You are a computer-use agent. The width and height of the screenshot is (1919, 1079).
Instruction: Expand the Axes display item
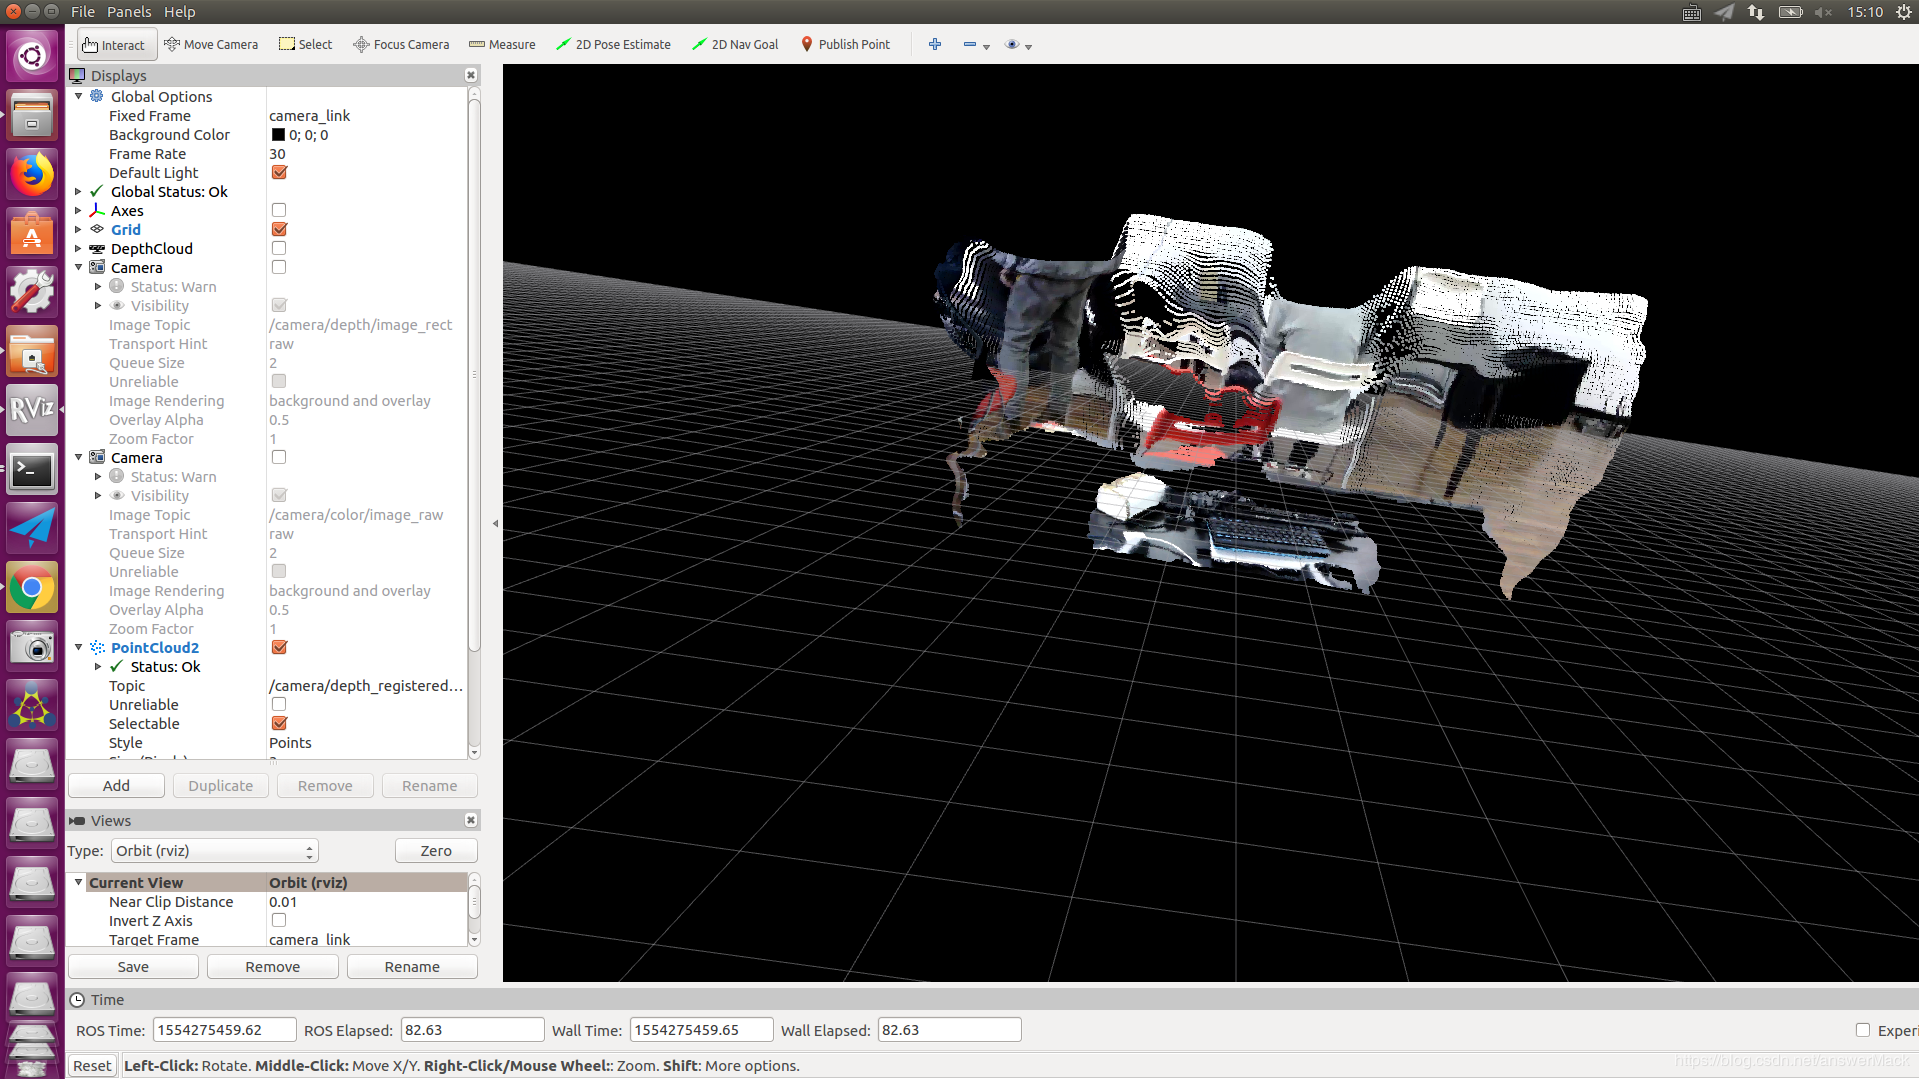pos(79,211)
